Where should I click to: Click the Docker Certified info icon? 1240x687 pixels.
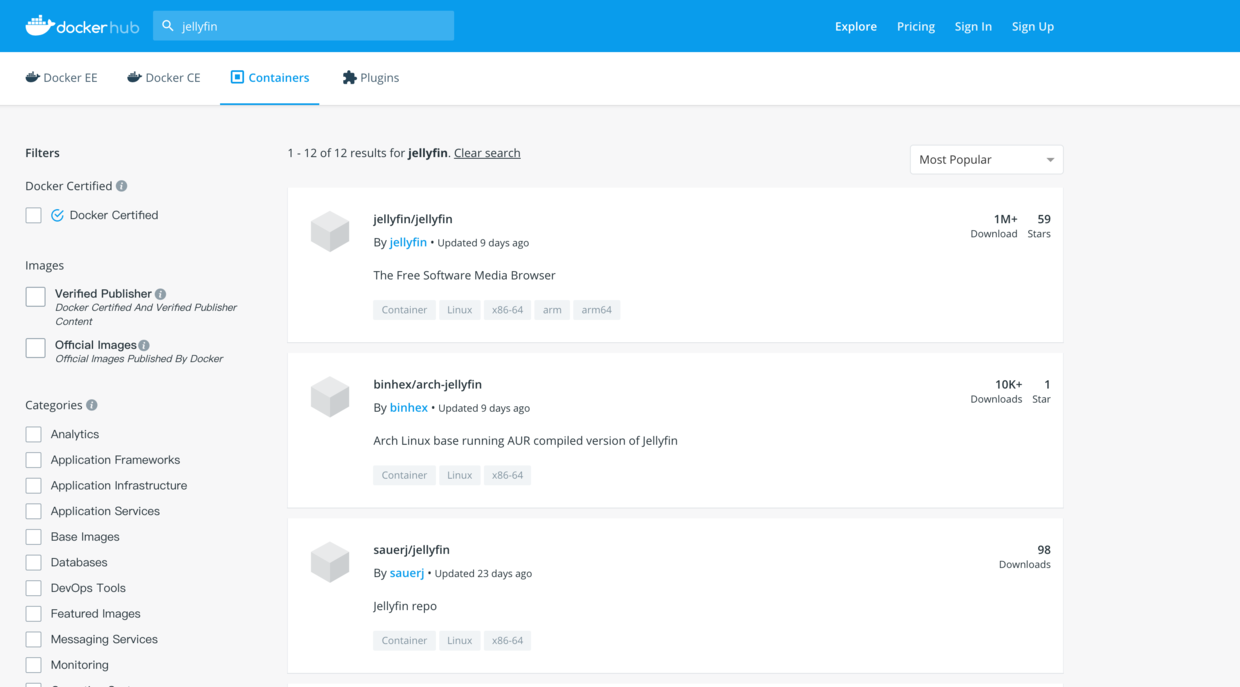click(121, 186)
